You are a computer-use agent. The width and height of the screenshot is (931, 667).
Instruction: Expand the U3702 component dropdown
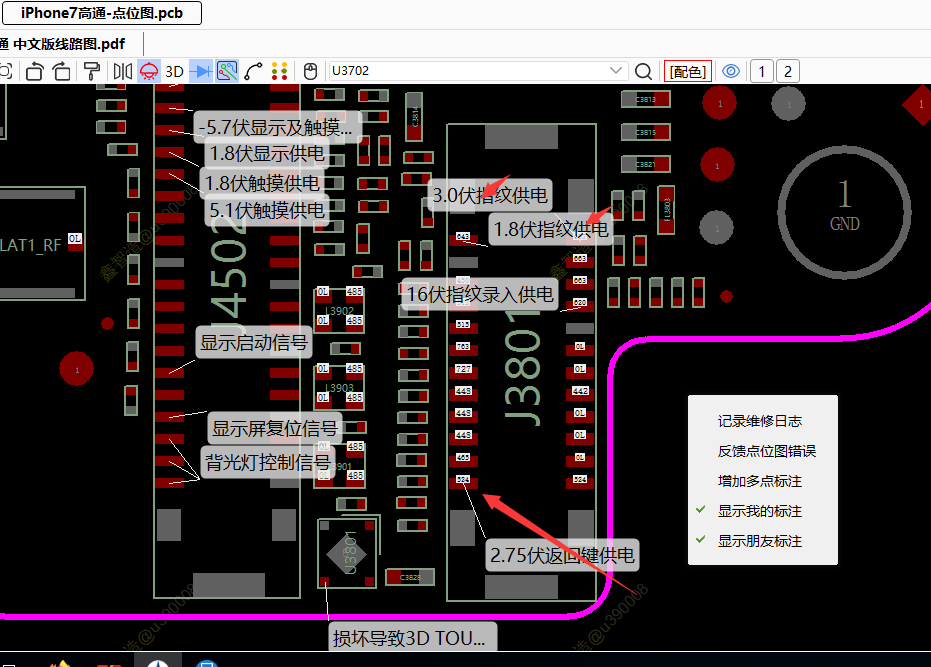click(617, 71)
